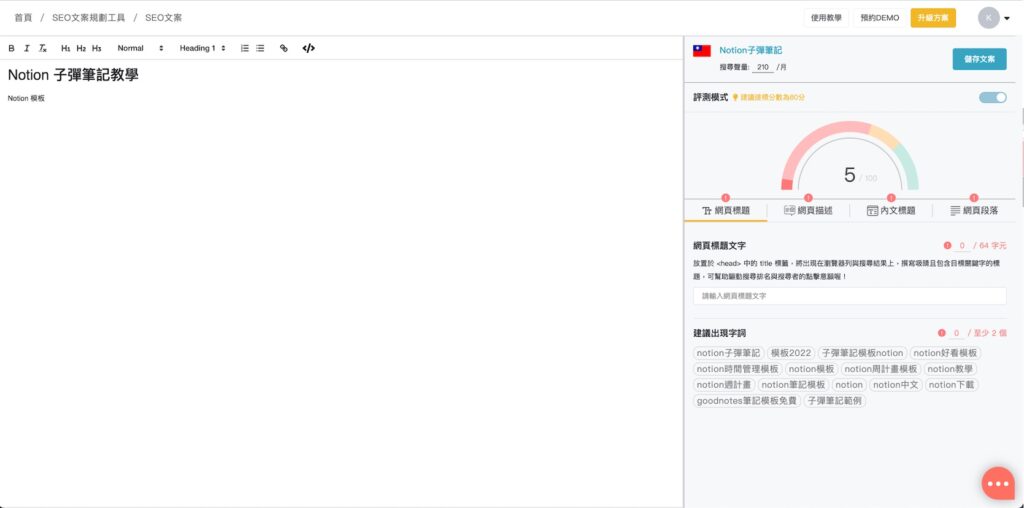This screenshot has width=1024, height=508.
Task: Open the Normal font size dropdown
Action: [140, 48]
